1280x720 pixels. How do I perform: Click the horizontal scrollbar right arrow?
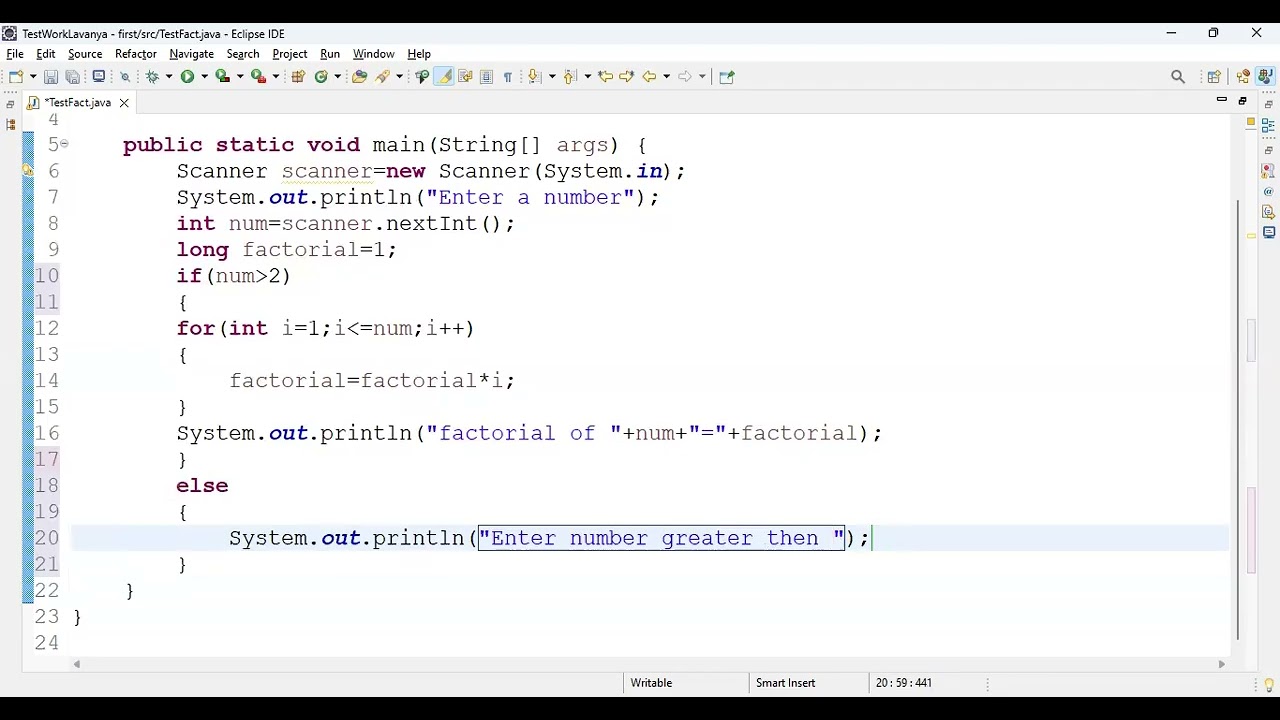tap(1221, 664)
